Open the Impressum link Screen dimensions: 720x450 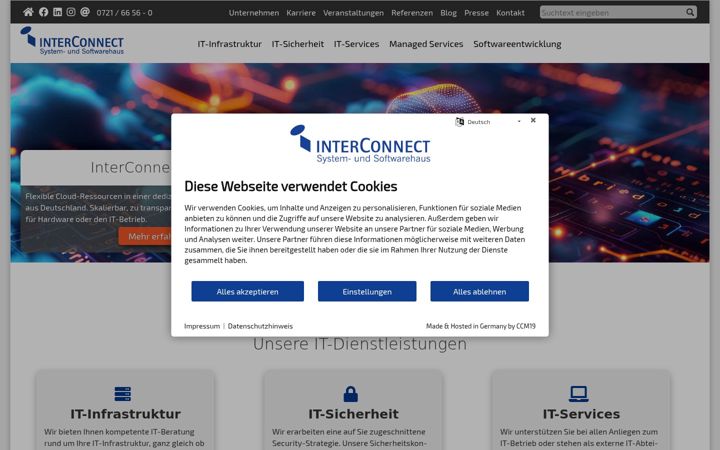(x=202, y=326)
